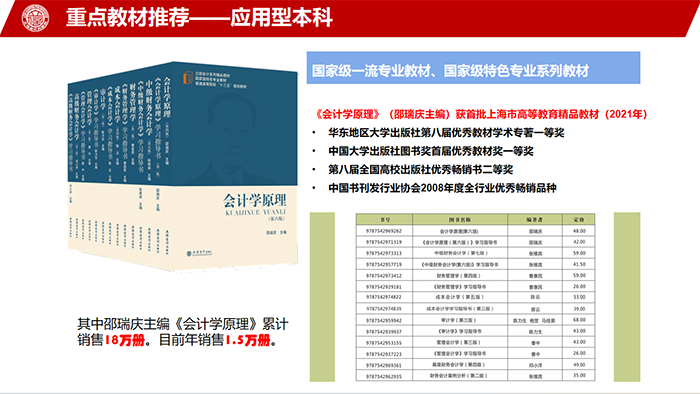Click the bullet about 2008年度全行业优秀畅销品种
Screen dimensions: 700x394
coord(442,188)
